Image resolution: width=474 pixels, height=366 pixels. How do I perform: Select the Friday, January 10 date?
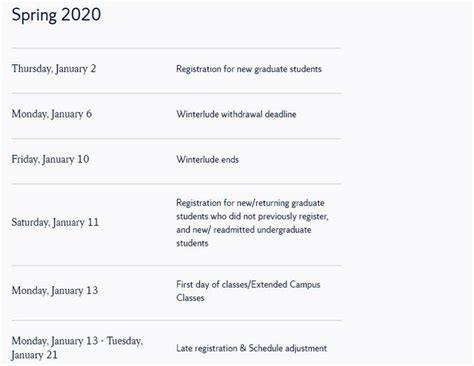click(50, 159)
